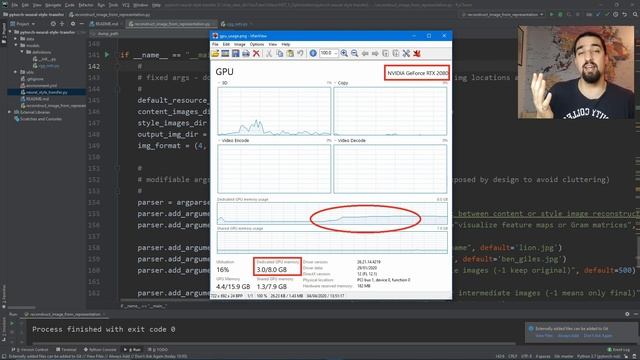Go to next image with right arrow
The width and height of the screenshot is (640, 360).
[x=375, y=53]
